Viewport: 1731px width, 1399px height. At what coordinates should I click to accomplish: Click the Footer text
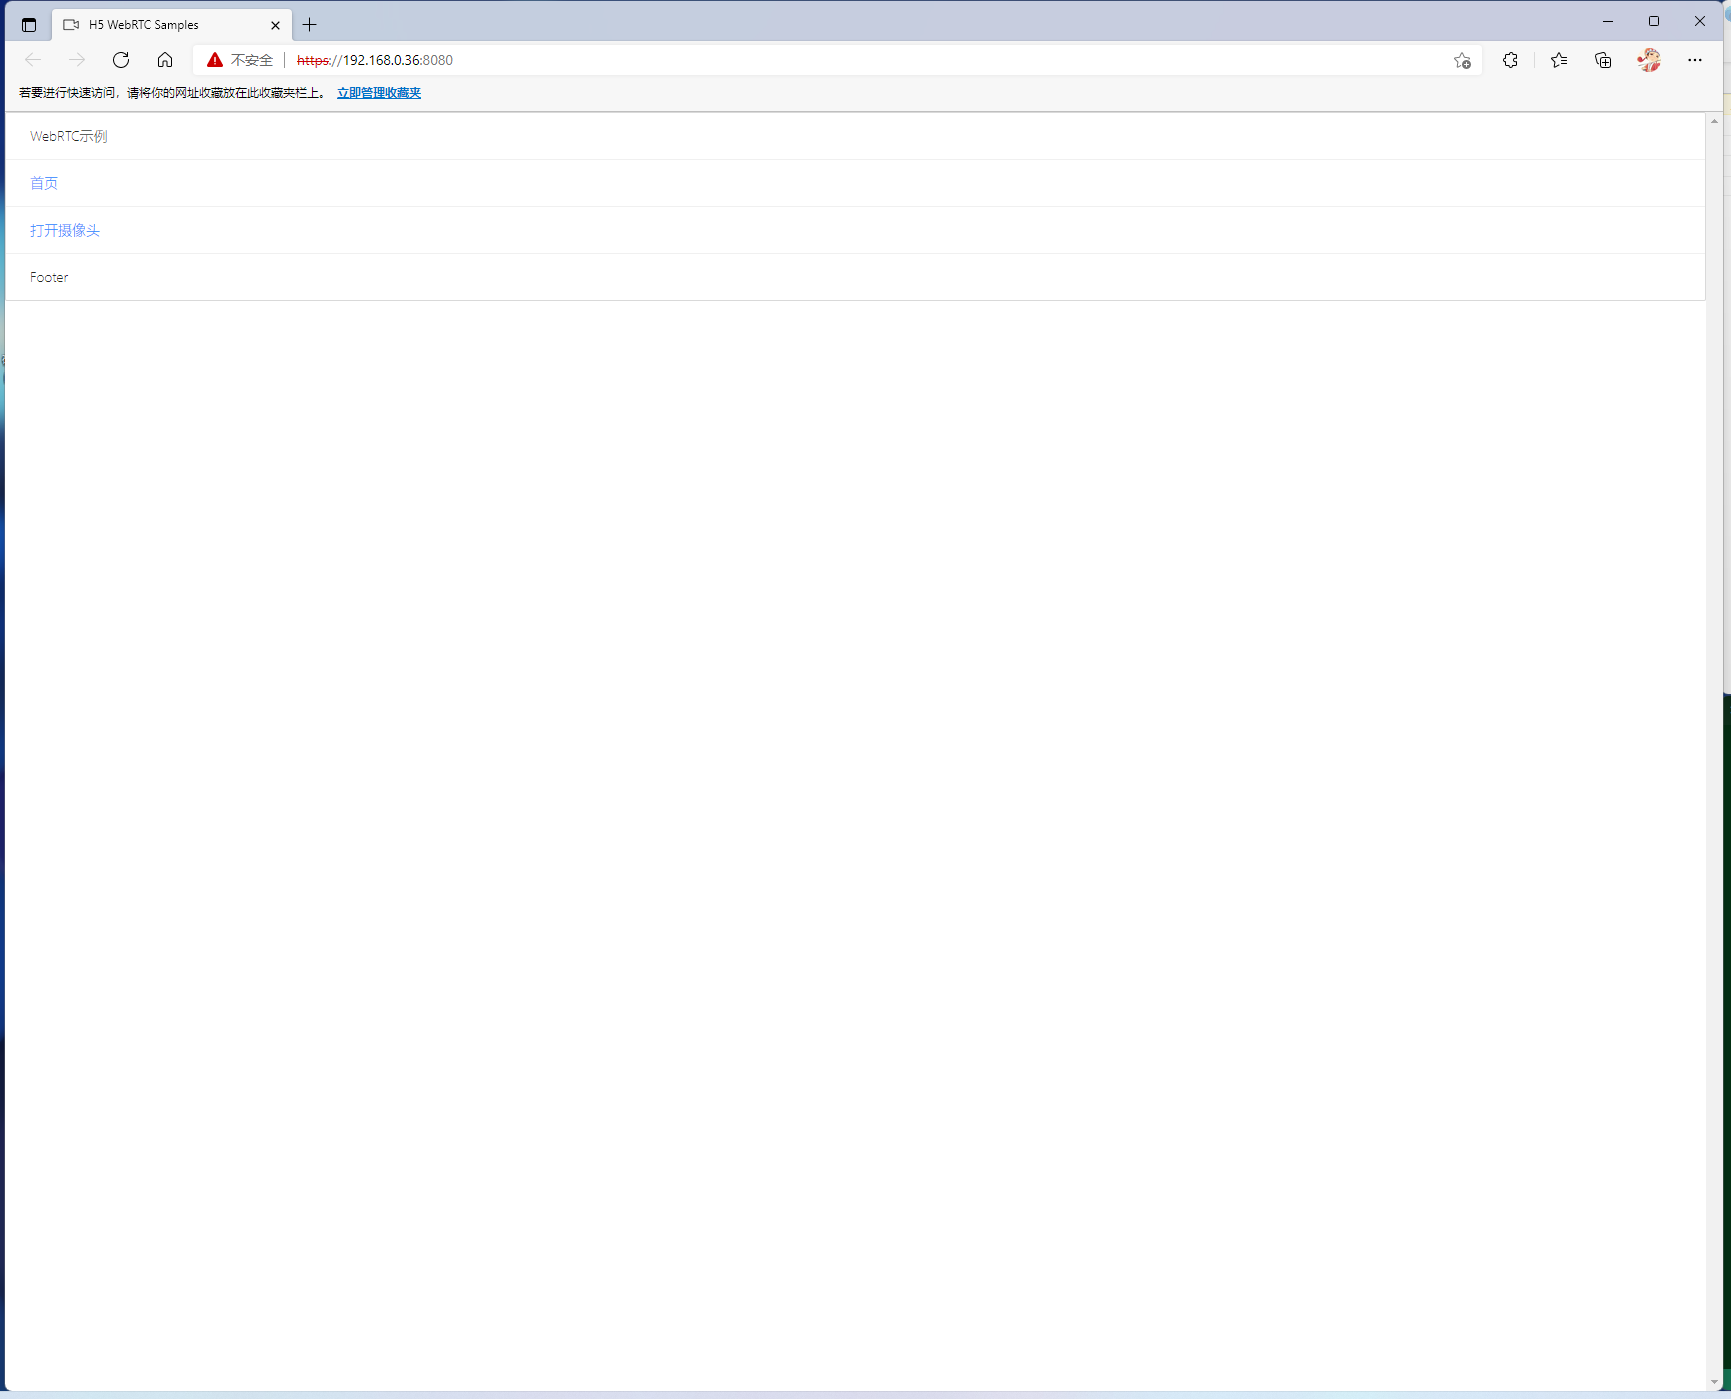tap(49, 277)
